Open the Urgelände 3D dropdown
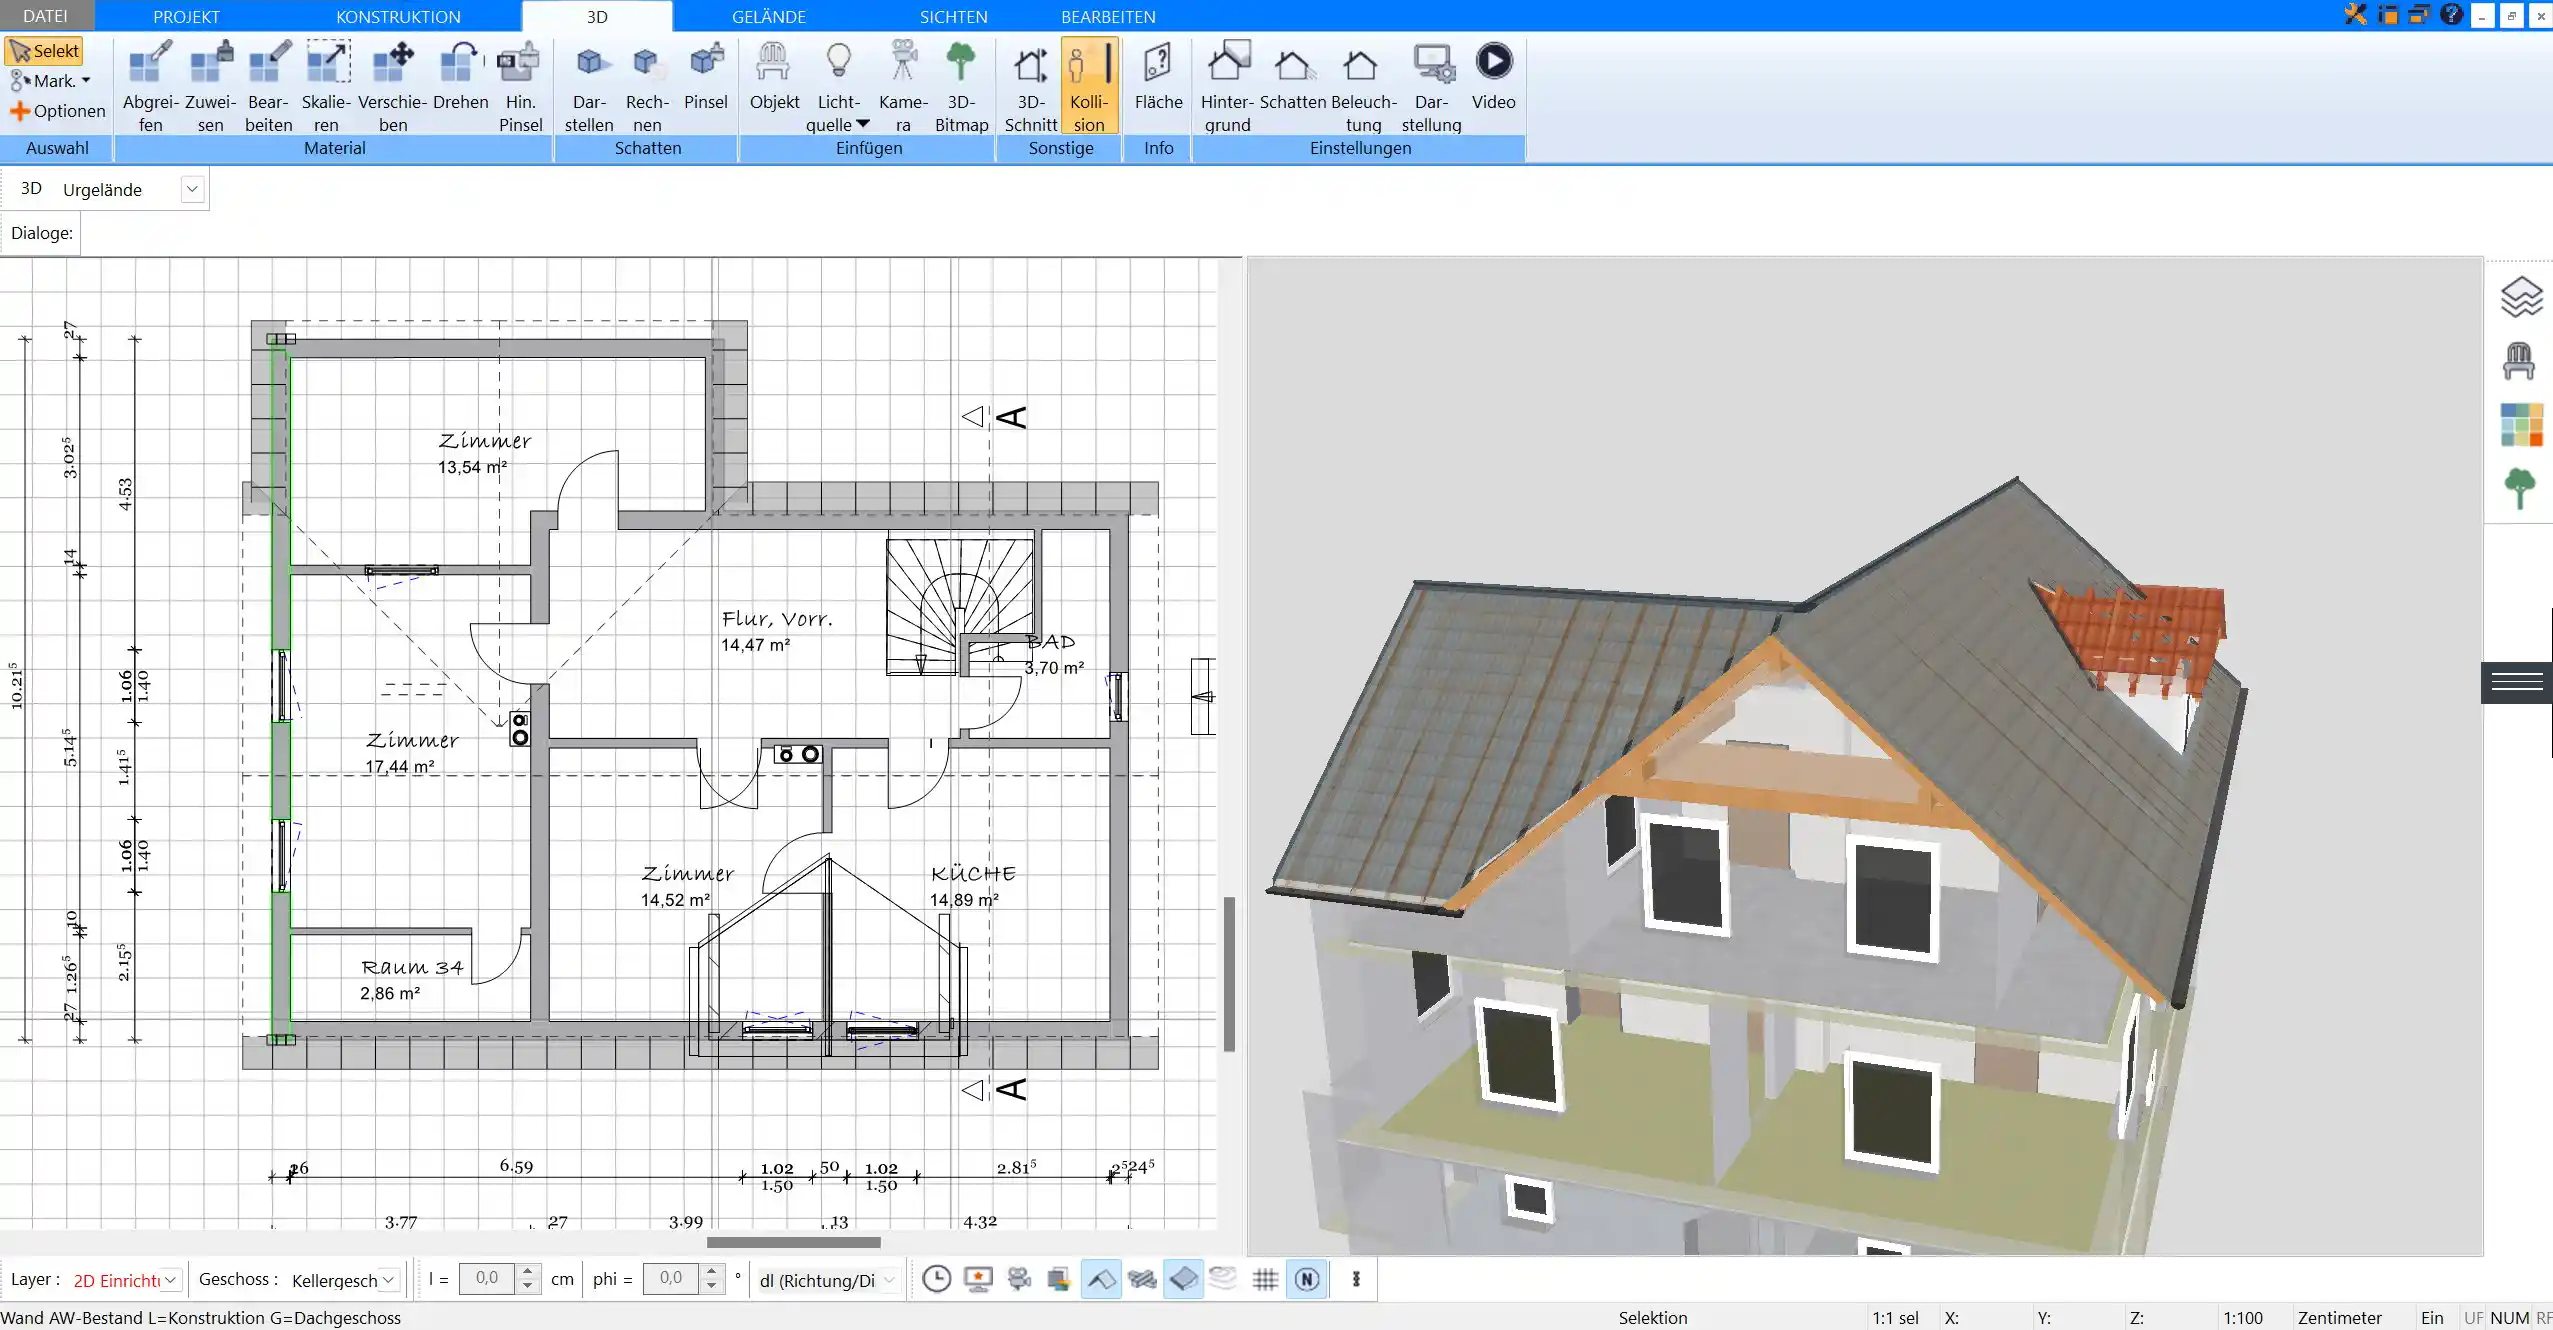2553x1330 pixels. coord(192,189)
